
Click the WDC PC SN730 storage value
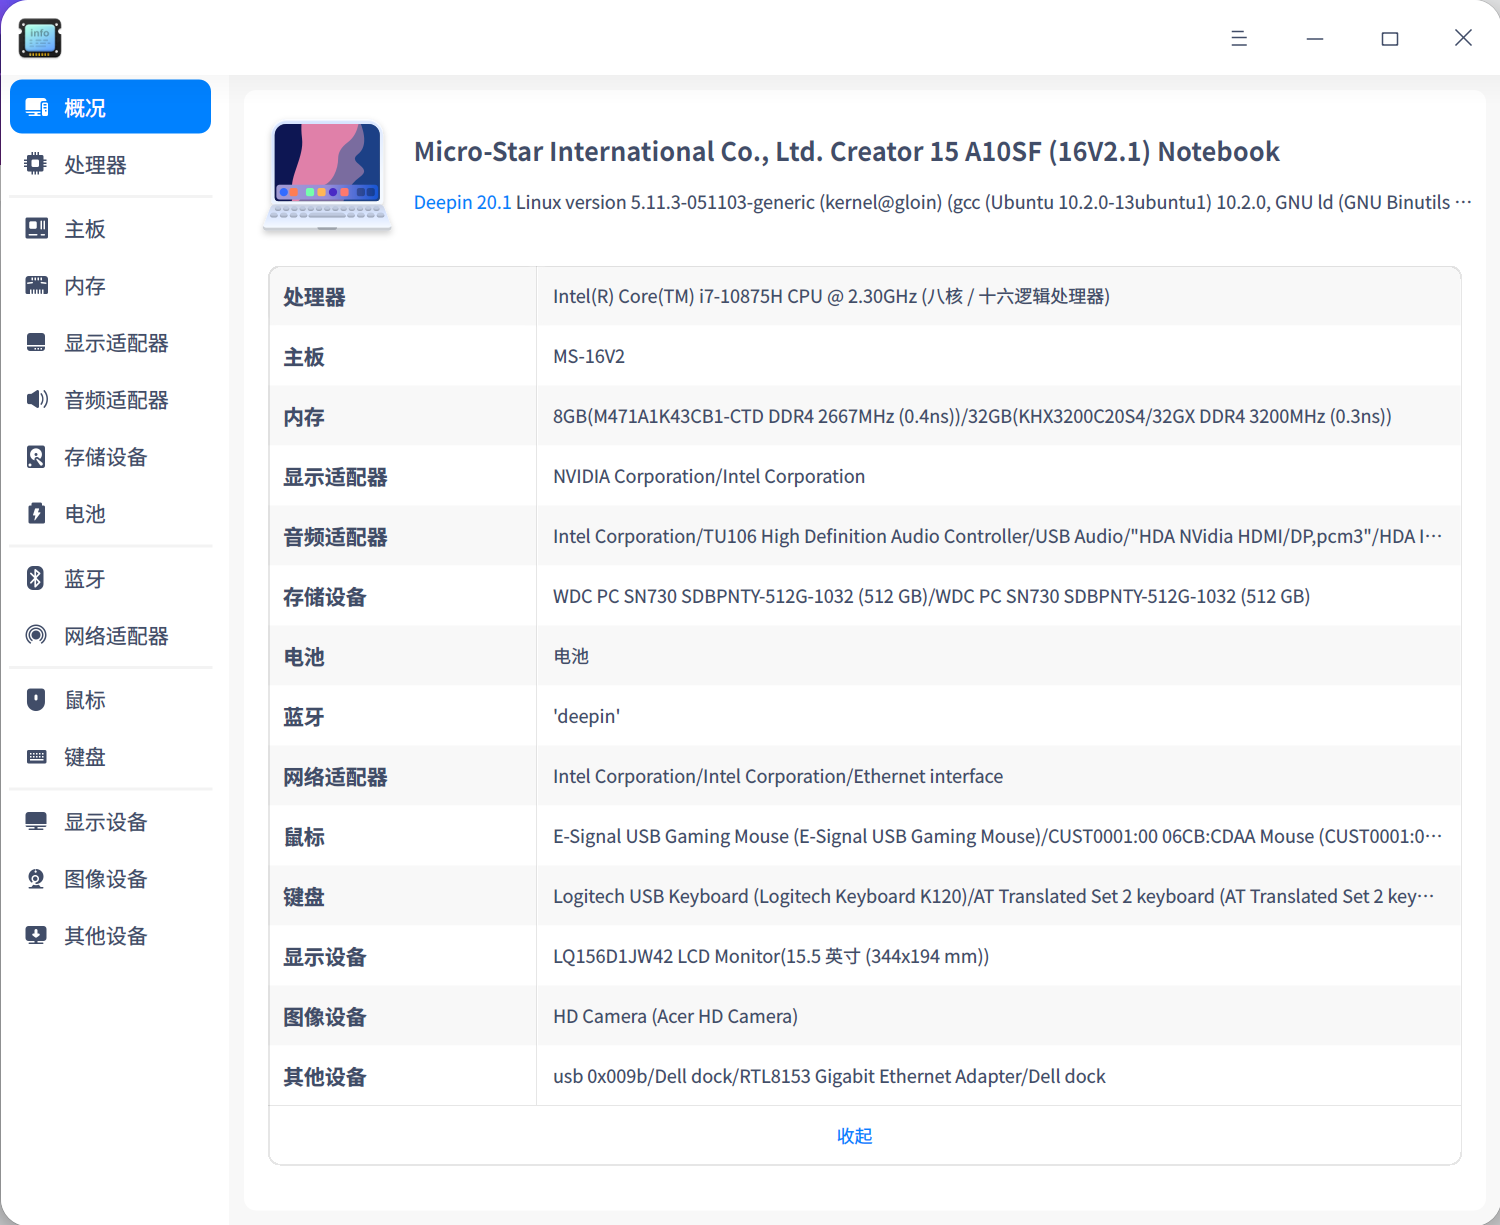pos(932,596)
